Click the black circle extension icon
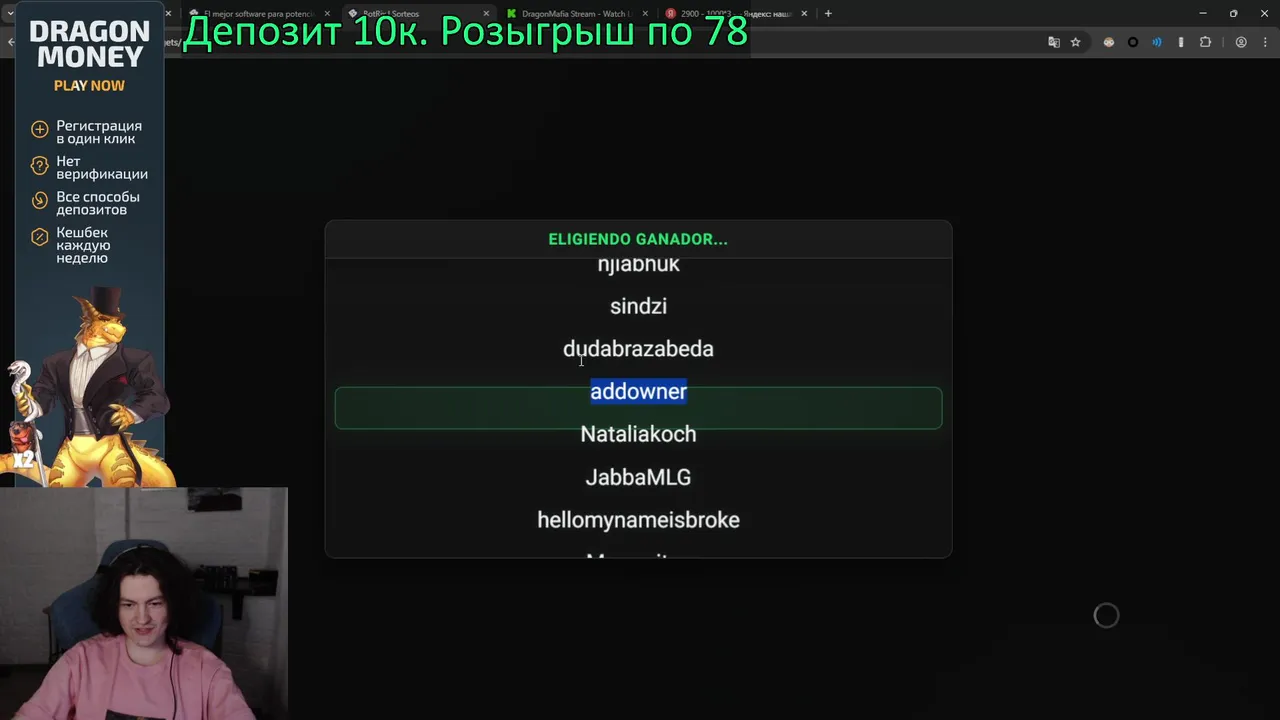The image size is (1280, 720). click(1133, 42)
